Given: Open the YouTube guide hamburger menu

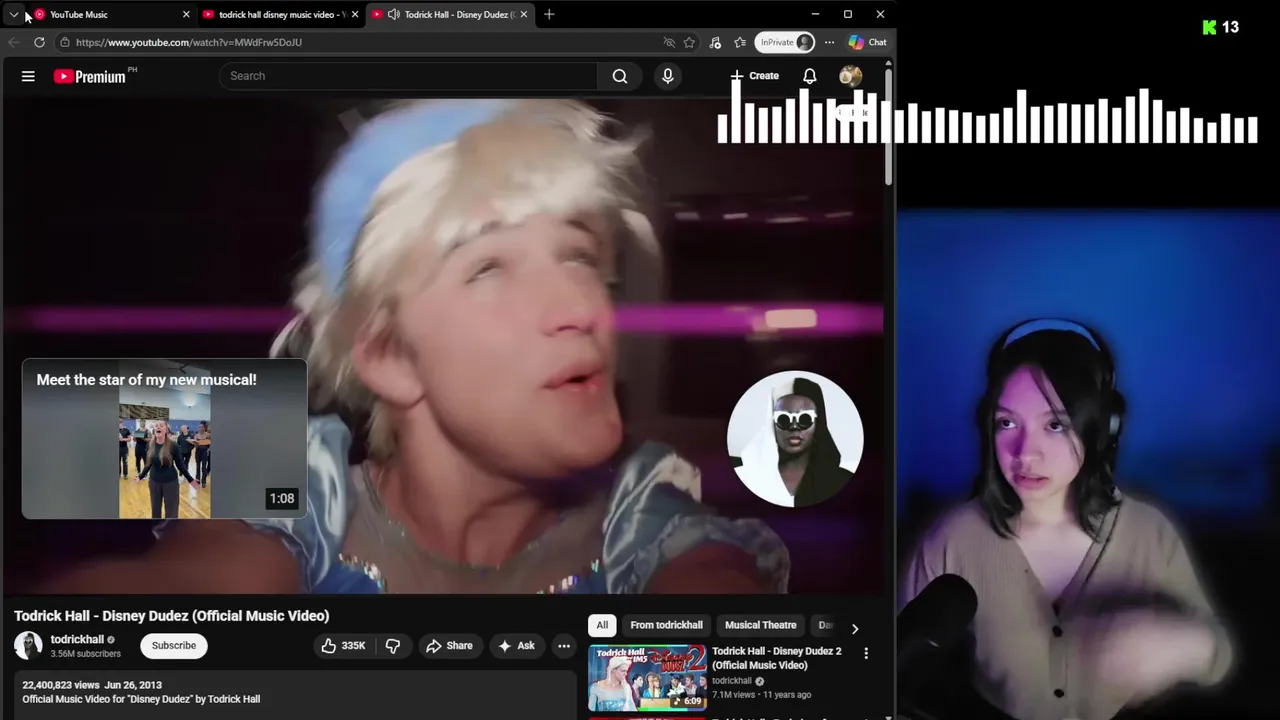Looking at the screenshot, I should coord(28,76).
